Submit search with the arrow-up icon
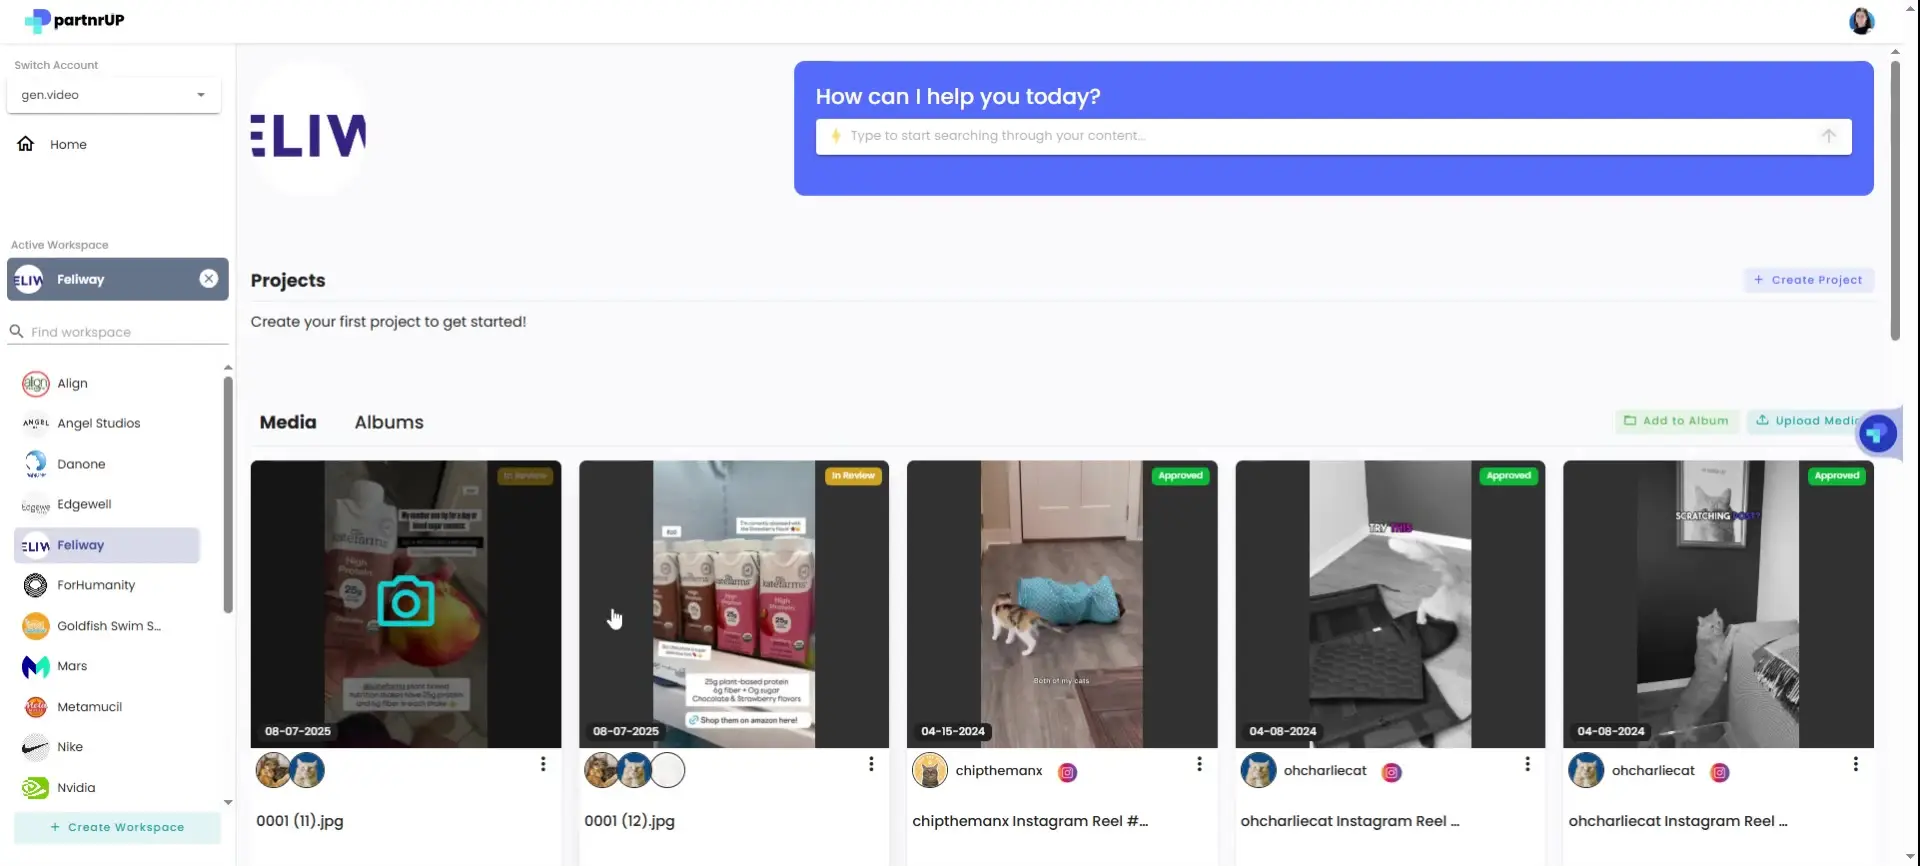The image size is (1920, 866). [x=1828, y=136]
